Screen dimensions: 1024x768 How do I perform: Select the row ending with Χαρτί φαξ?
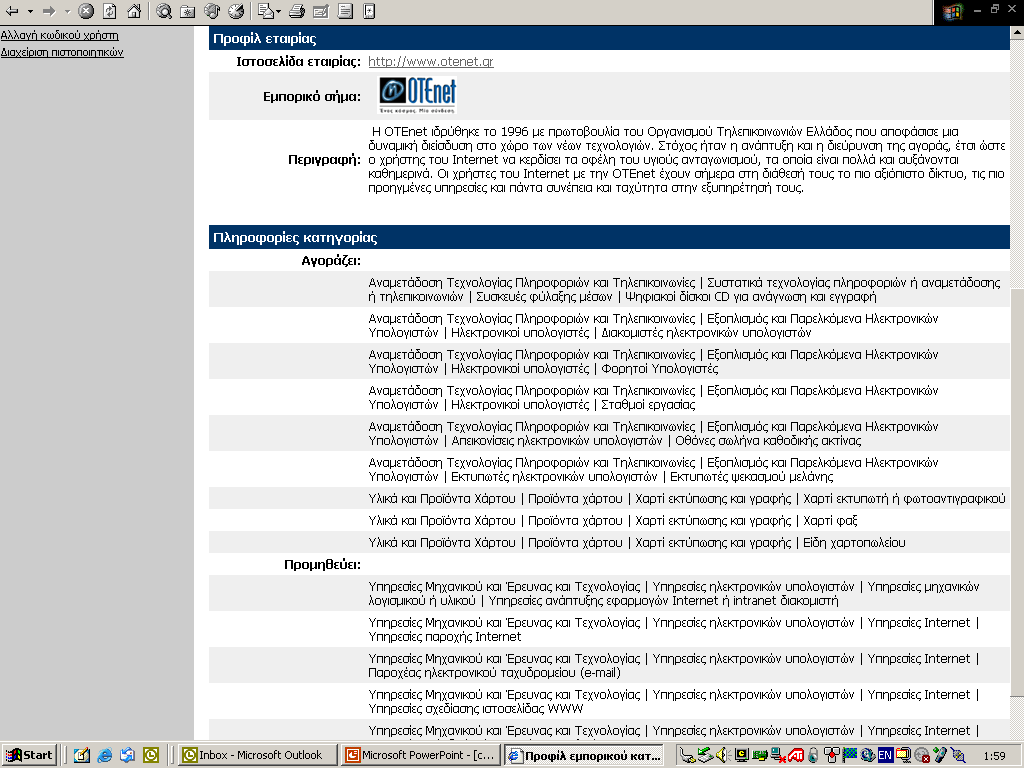pyautogui.click(x=609, y=520)
